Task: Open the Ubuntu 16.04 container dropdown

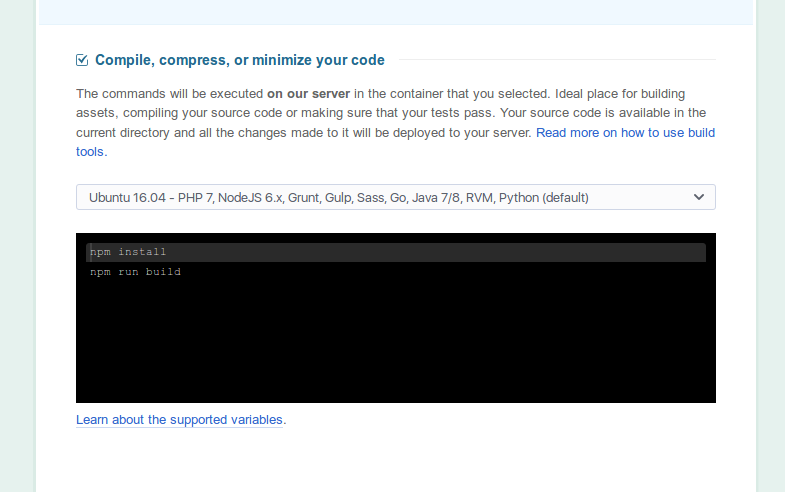Action: tap(395, 197)
